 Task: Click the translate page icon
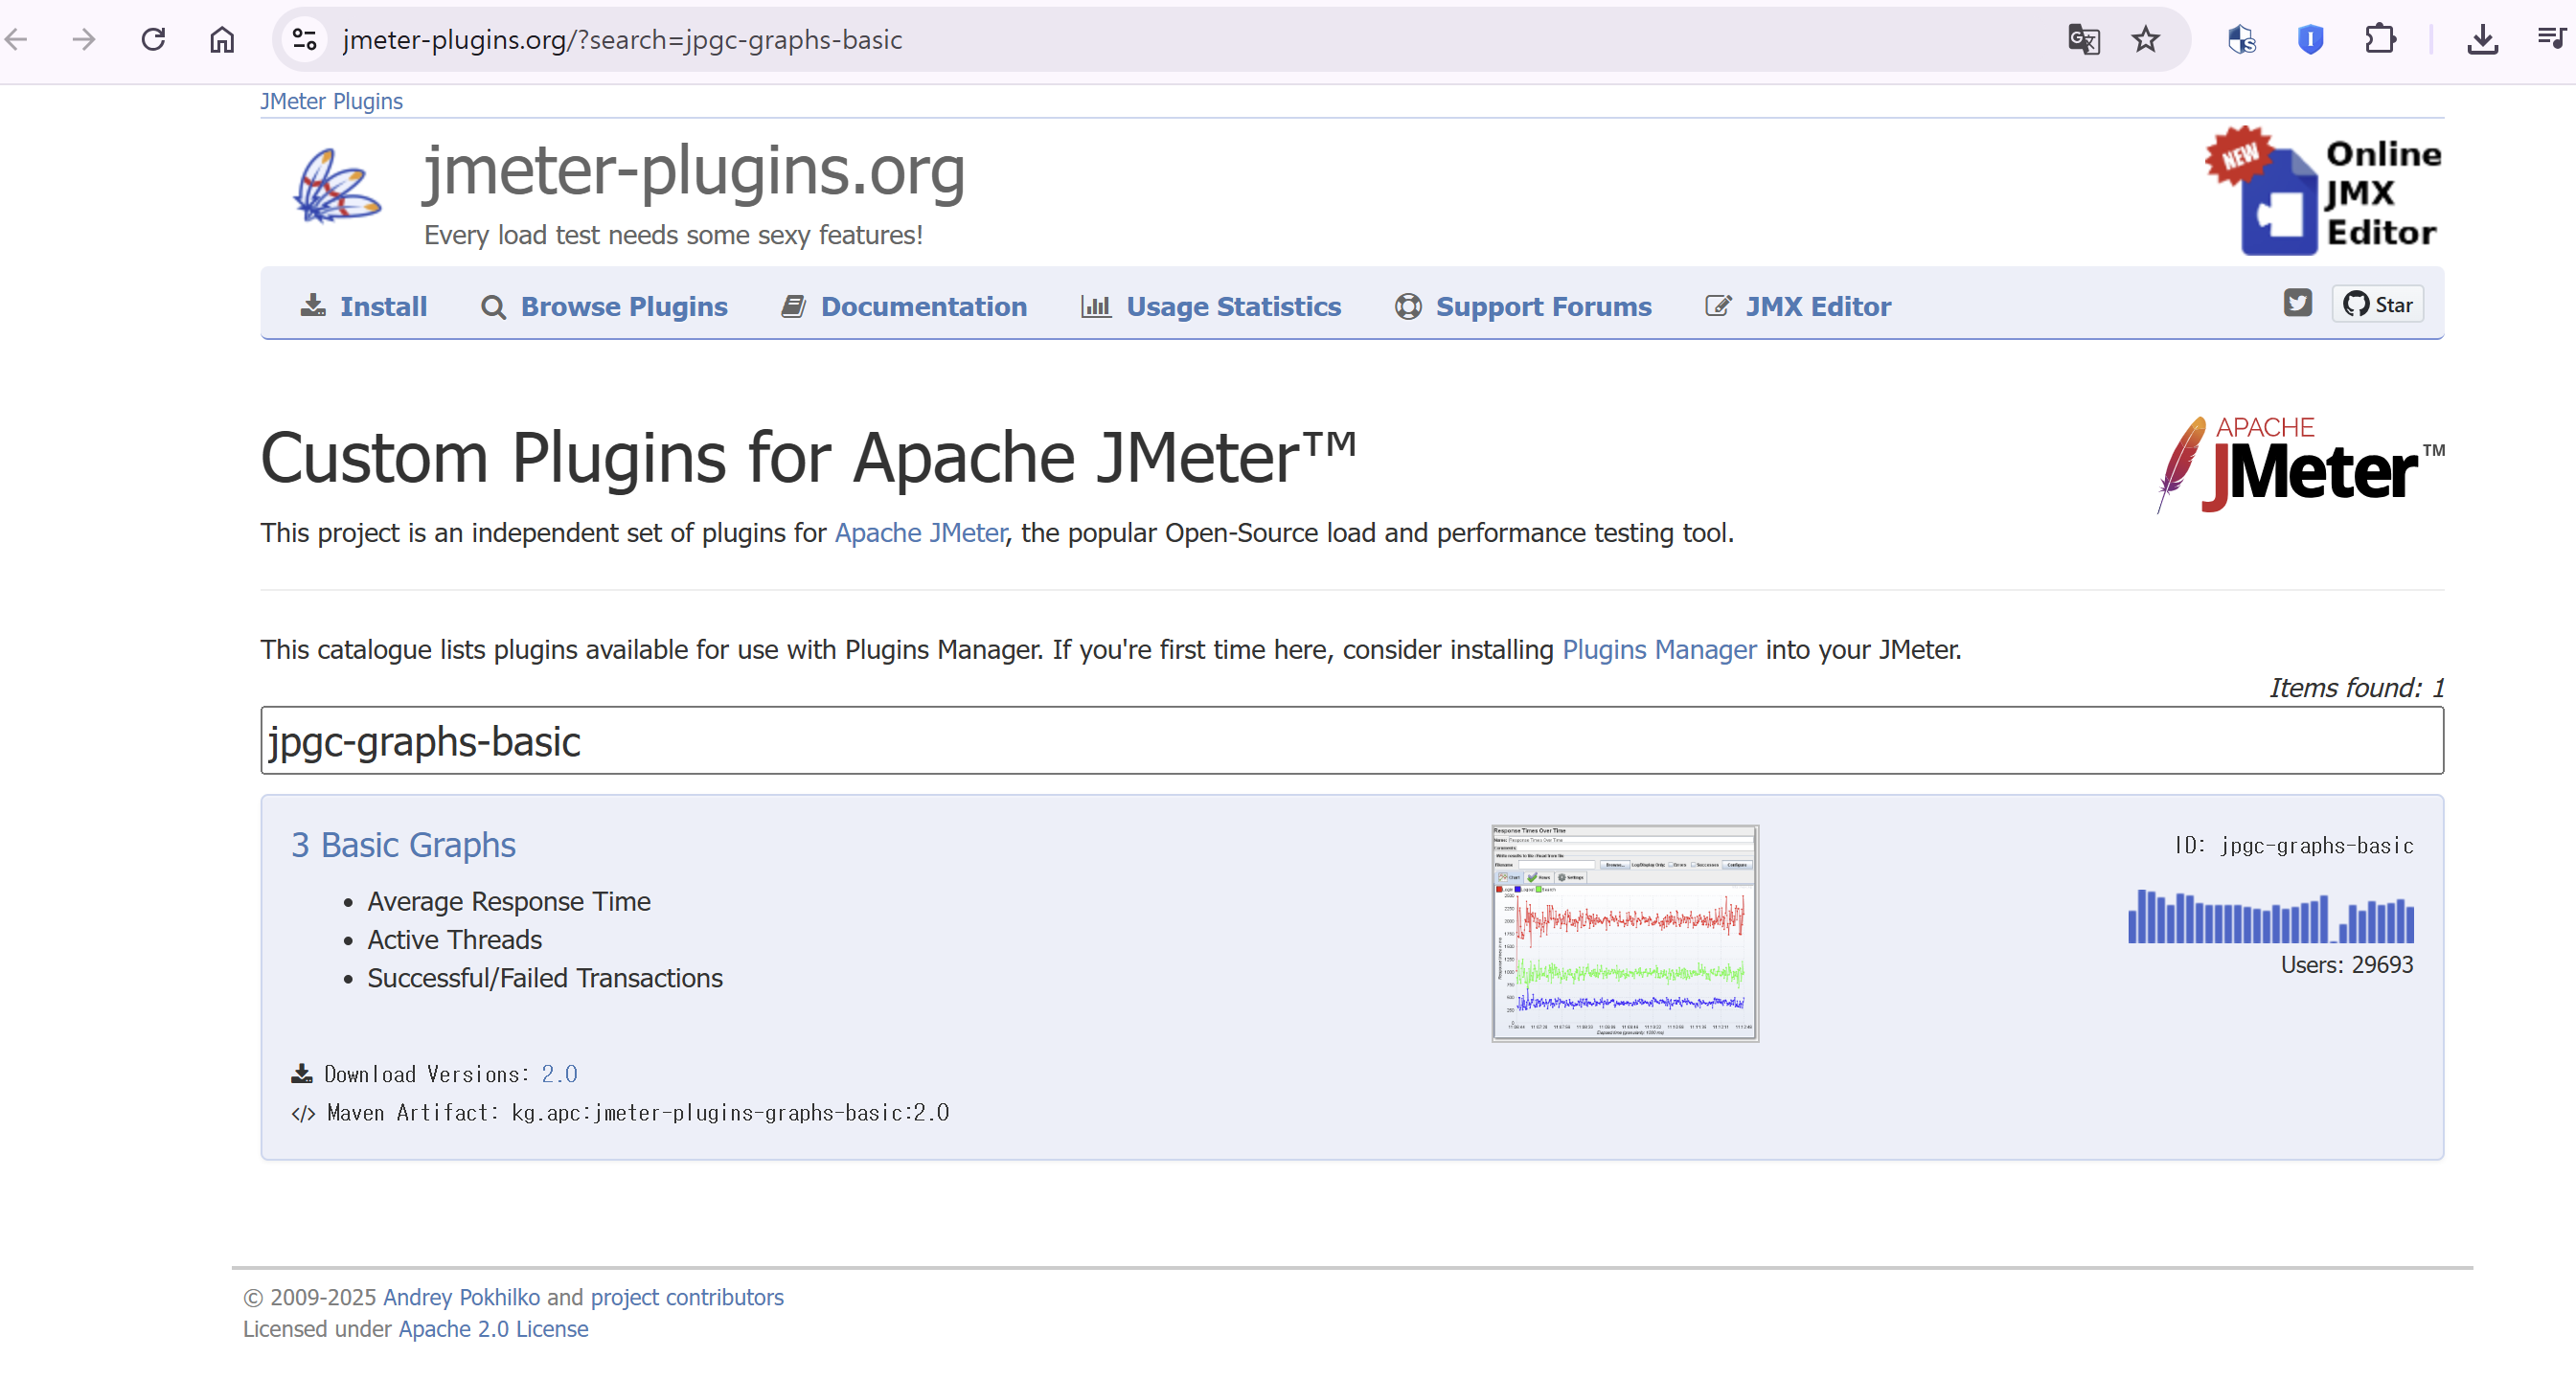coord(2083,39)
